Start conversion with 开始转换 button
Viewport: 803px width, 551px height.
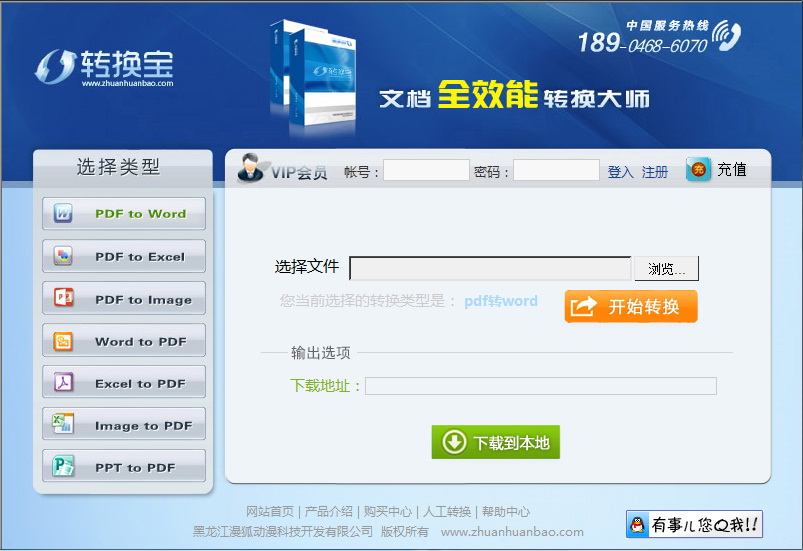pyautogui.click(x=631, y=306)
